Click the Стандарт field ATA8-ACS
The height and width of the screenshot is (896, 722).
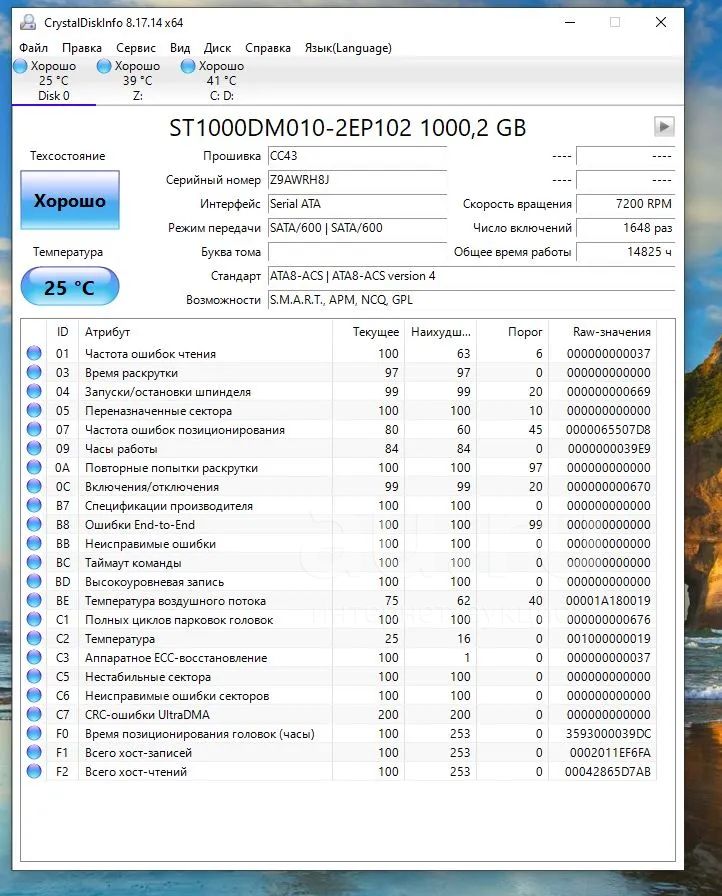pyautogui.click(x=471, y=276)
